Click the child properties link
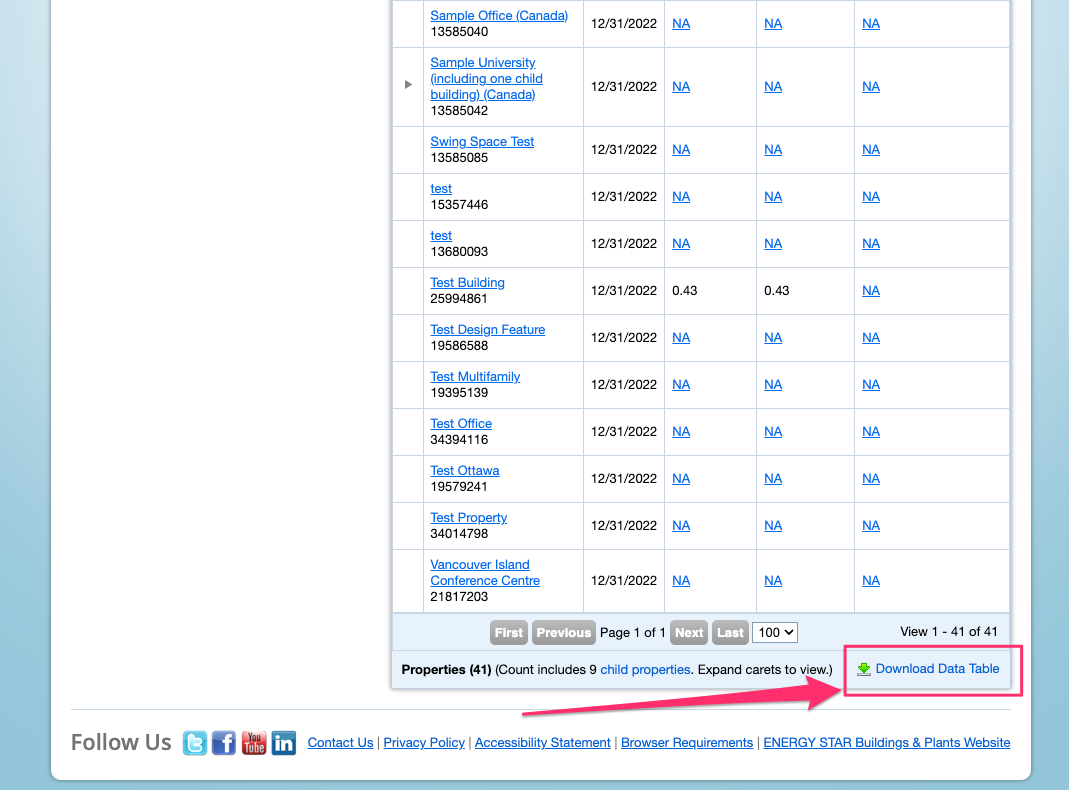The image size is (1069, 790). point(645,669)
